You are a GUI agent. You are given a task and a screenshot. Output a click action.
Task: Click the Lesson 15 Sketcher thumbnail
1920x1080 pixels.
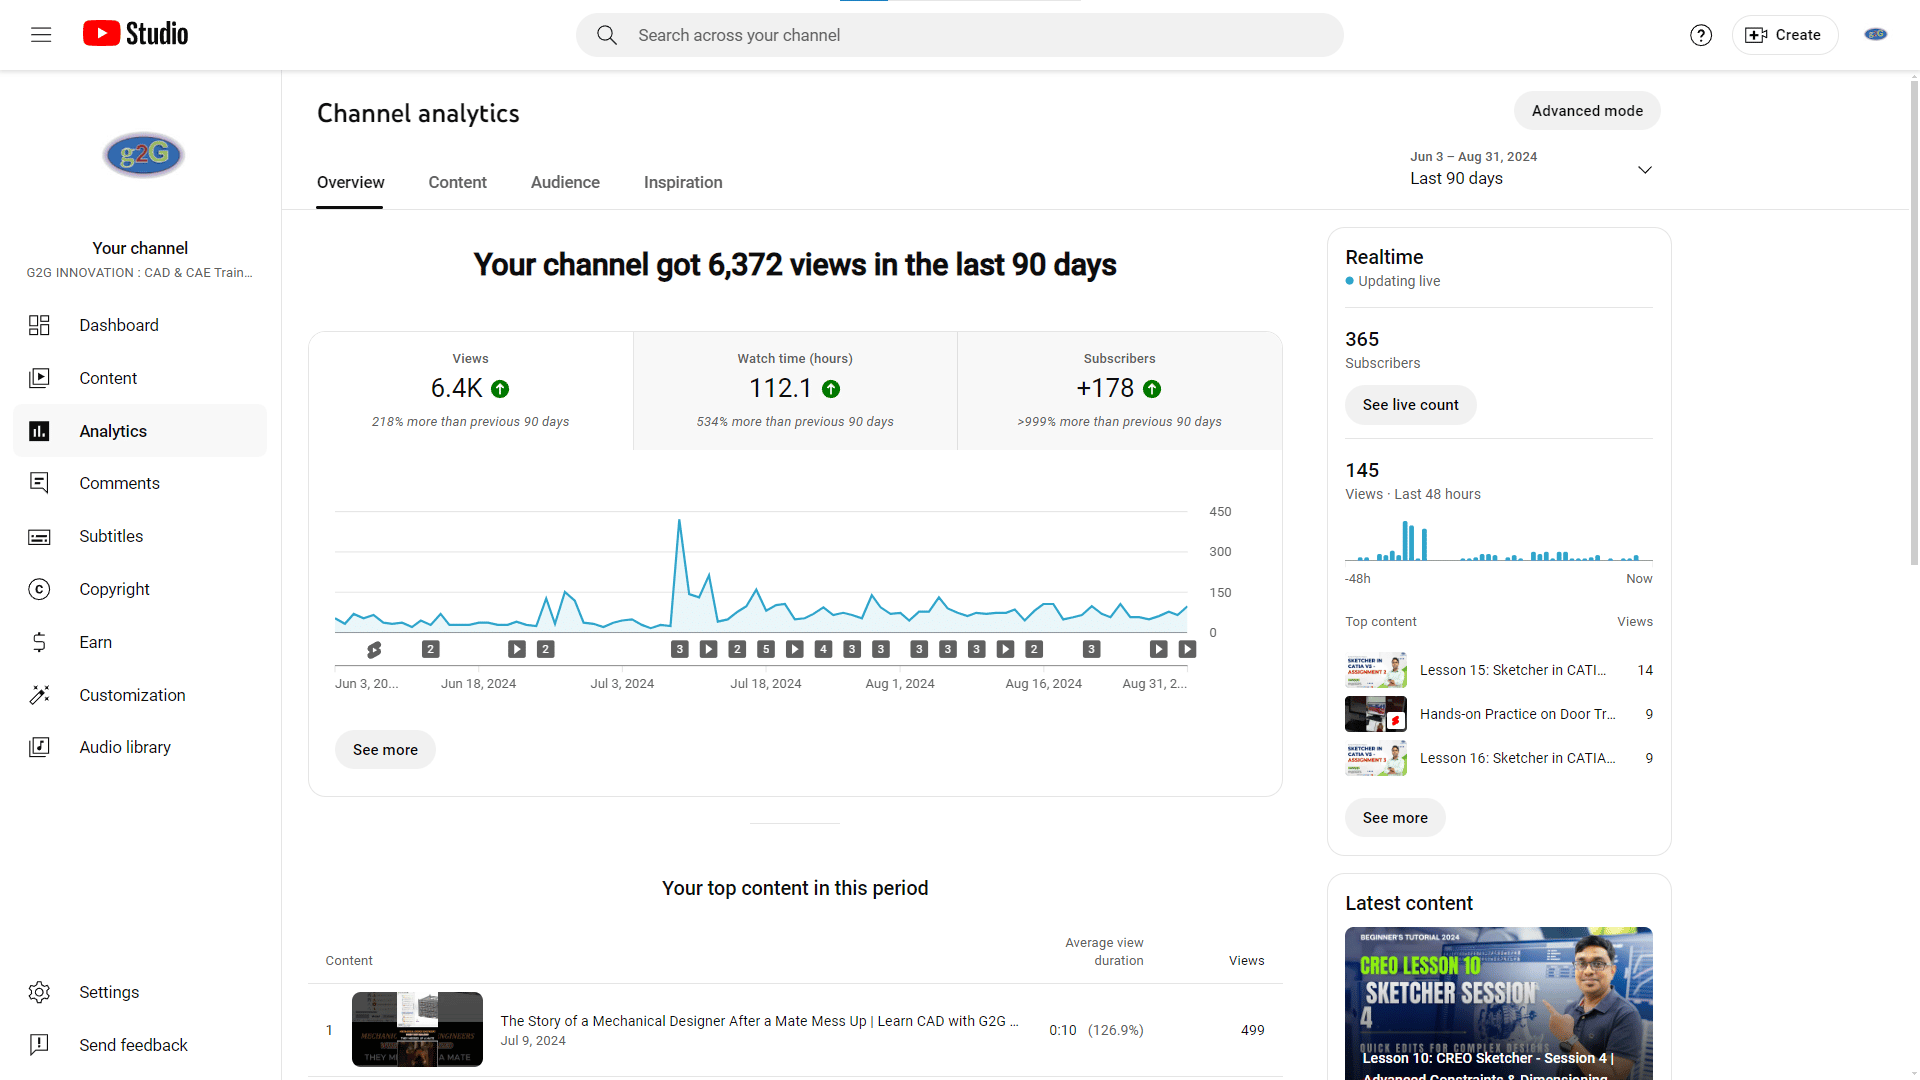[x=1376, y=670]
